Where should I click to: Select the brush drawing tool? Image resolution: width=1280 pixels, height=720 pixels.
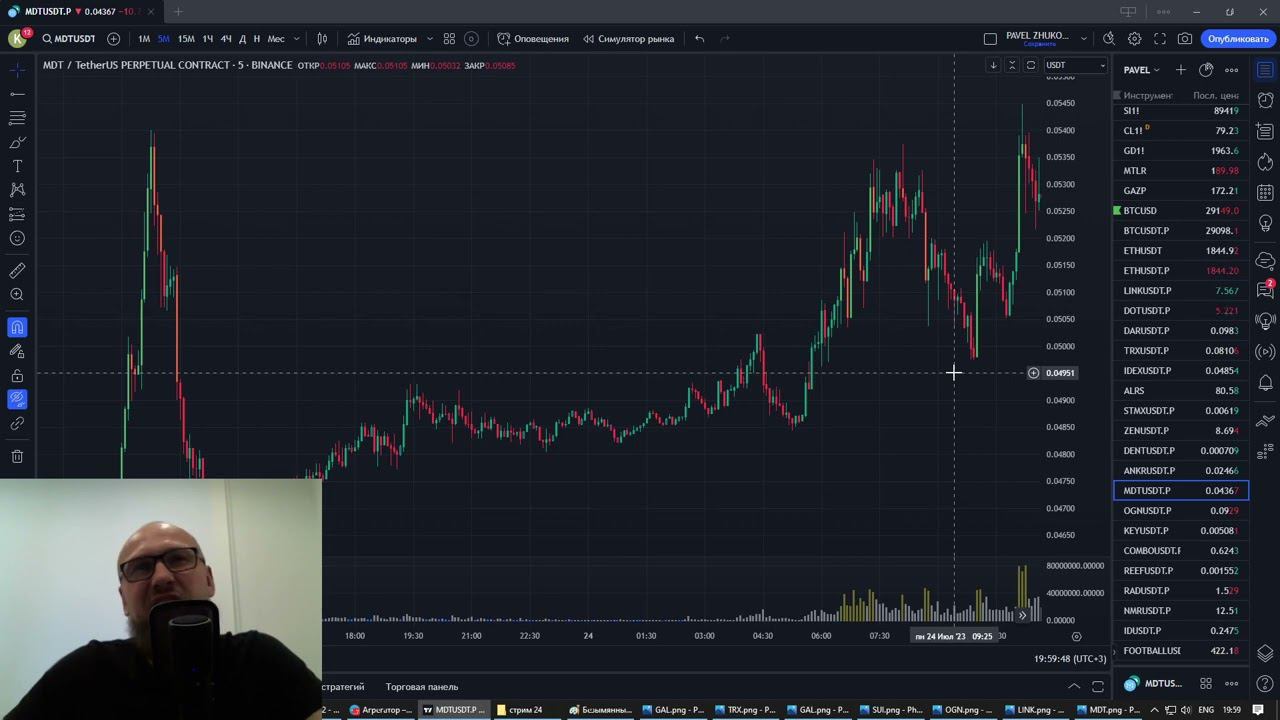click(17, 142)
